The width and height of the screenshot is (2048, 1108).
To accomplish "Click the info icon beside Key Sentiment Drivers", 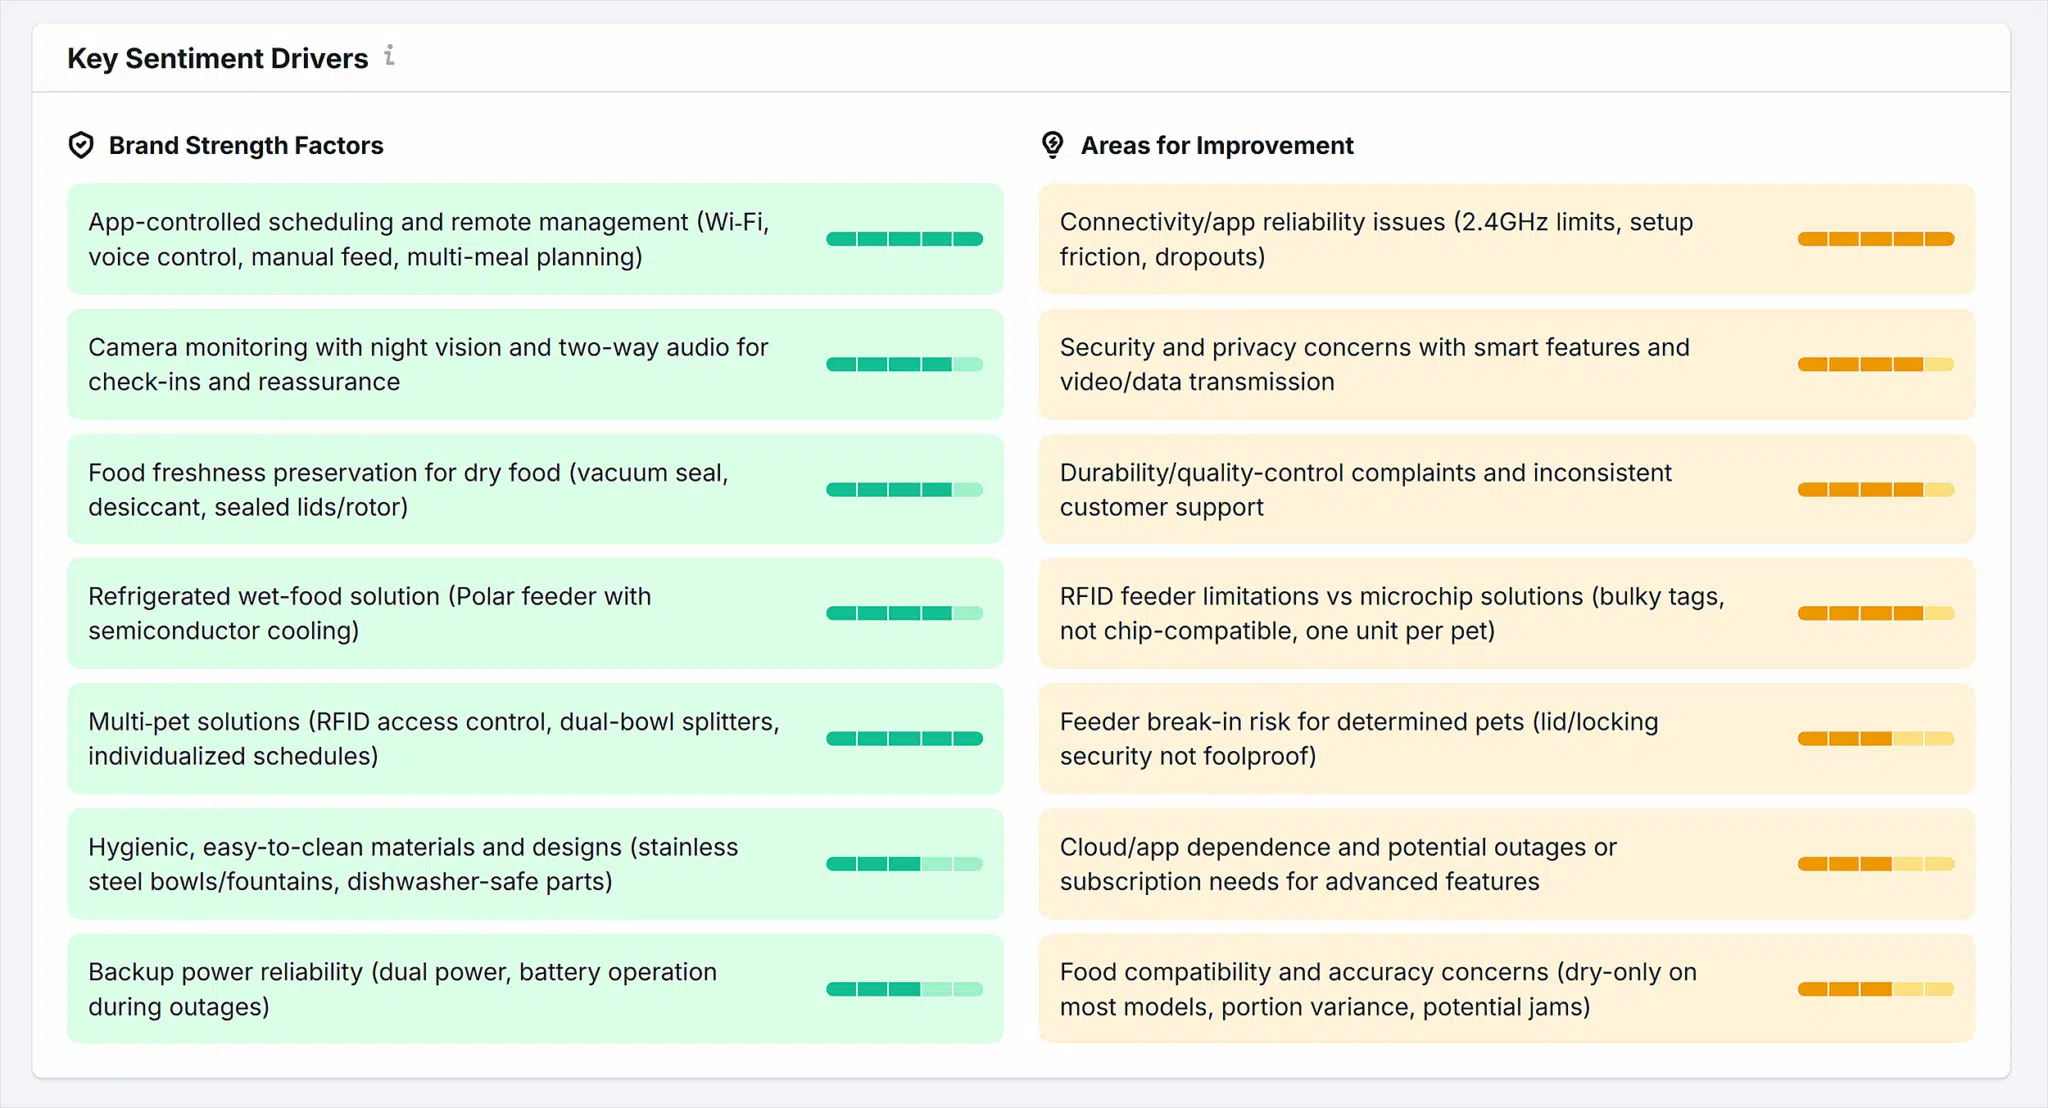I will click(x=390, y=56).
